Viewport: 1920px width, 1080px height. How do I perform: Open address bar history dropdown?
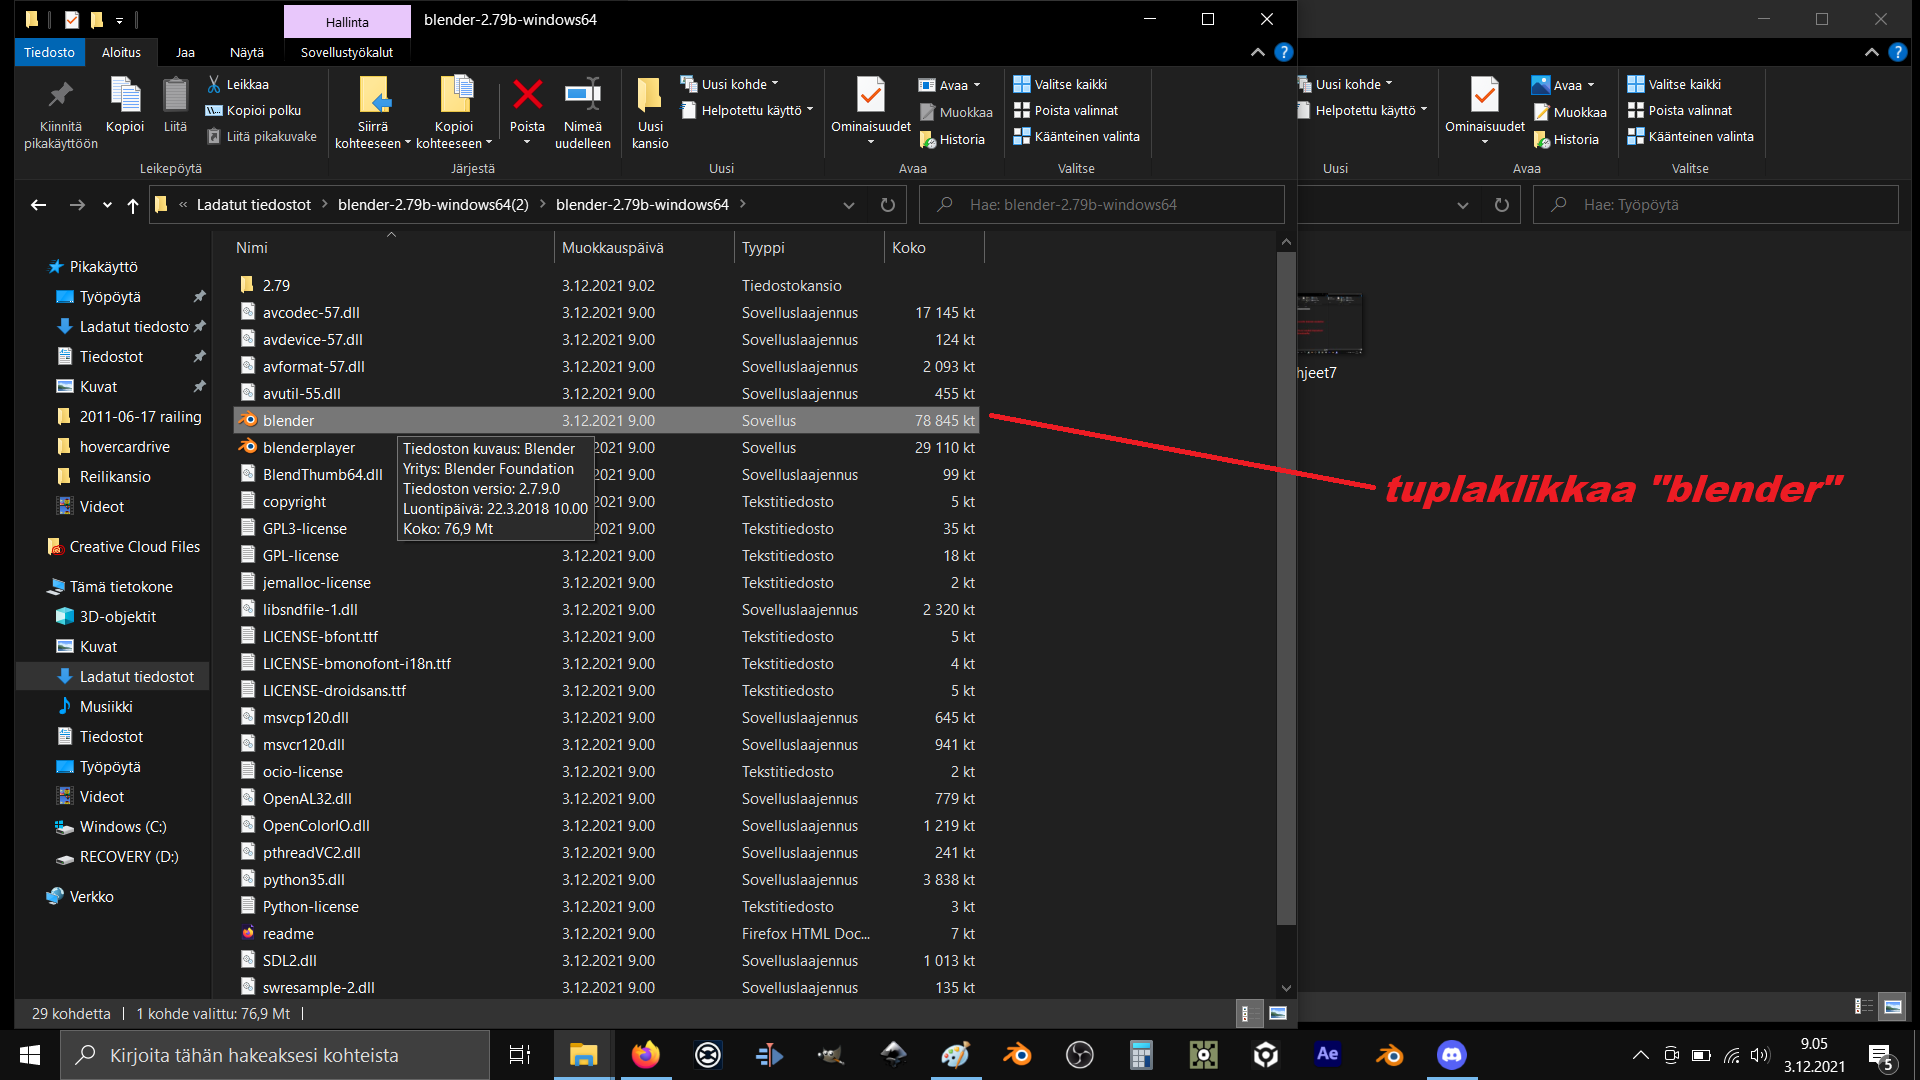coord(849,205)
